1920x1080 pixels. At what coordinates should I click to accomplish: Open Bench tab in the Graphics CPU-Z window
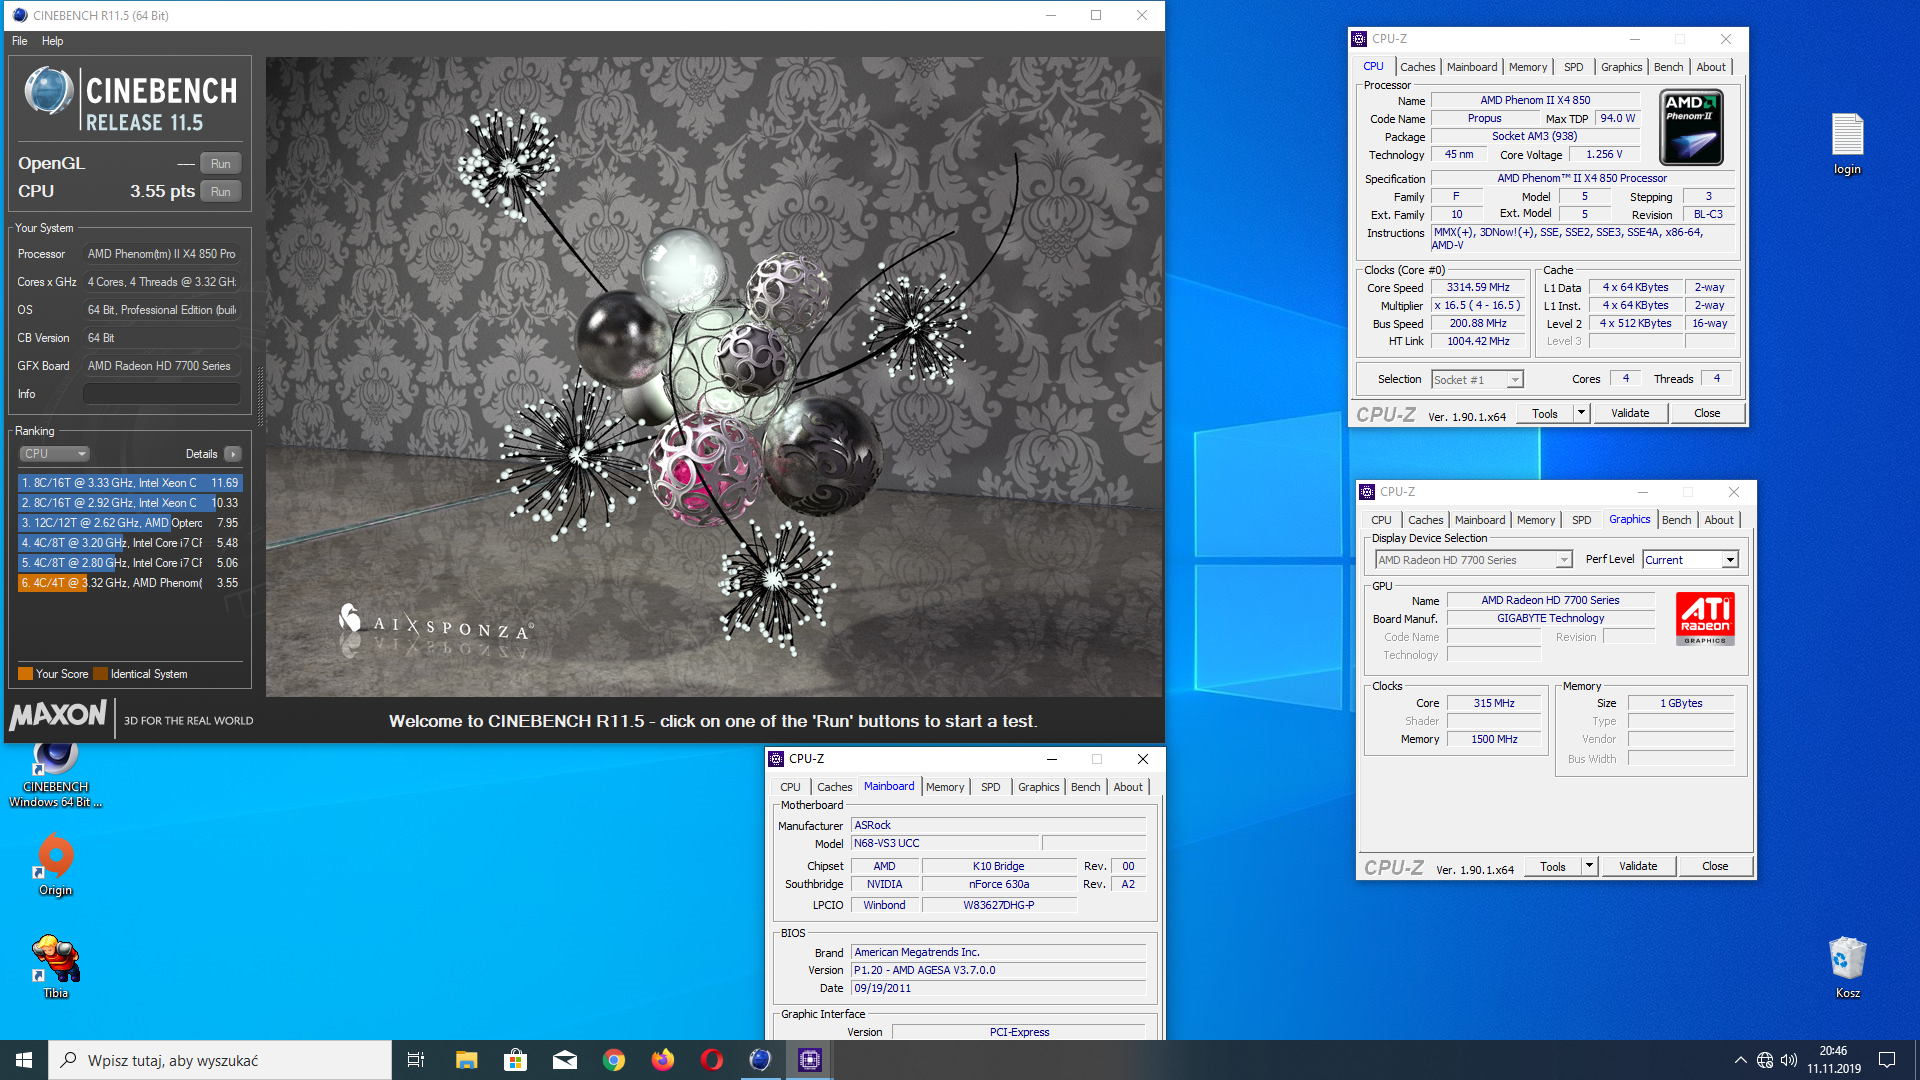pyautogui.click(x=1676, y=520)
